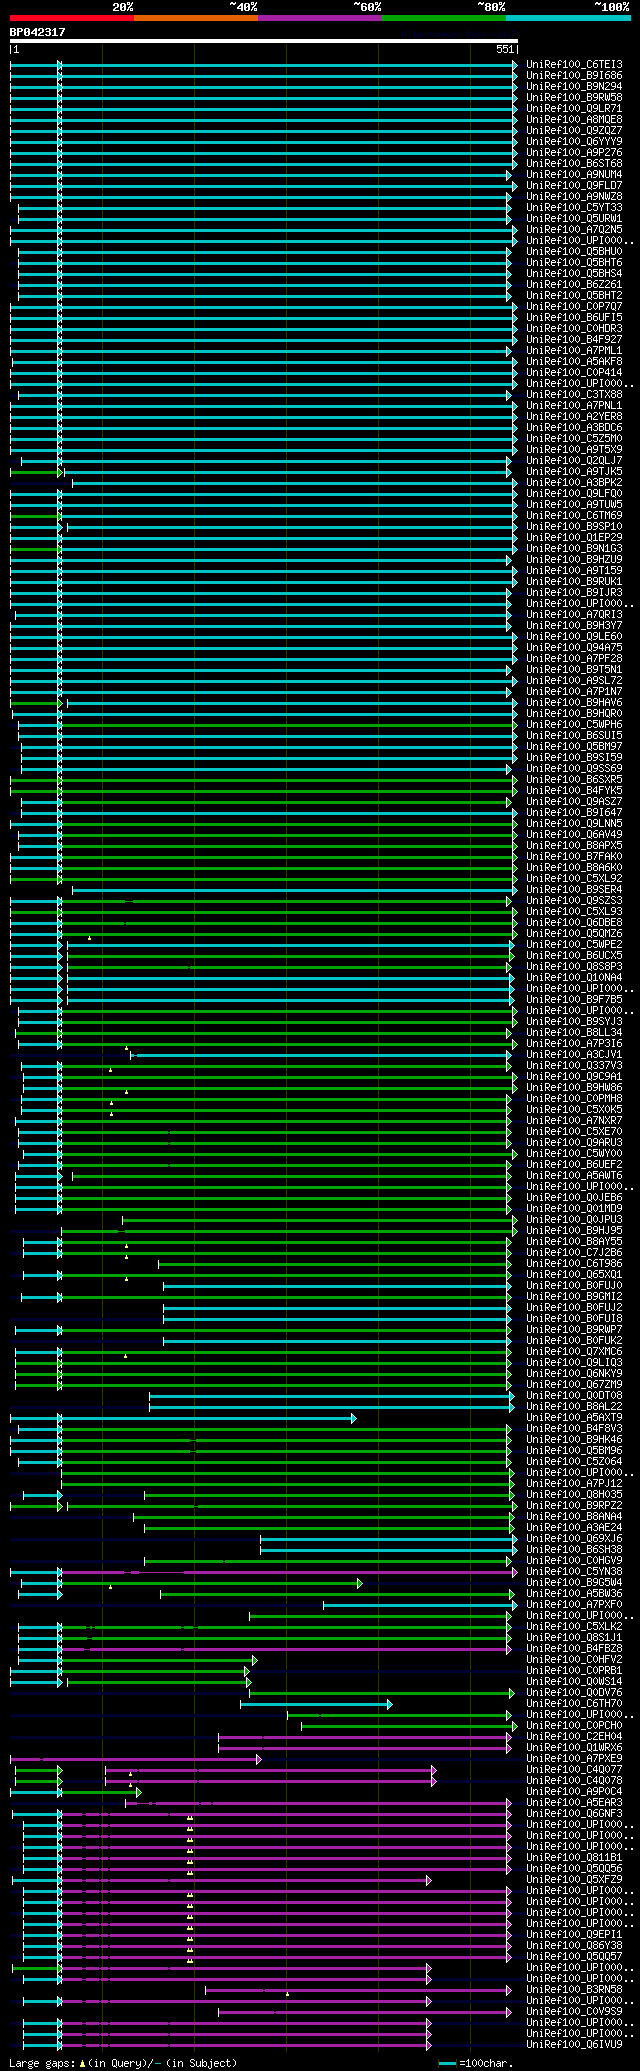640x2071 pixels.
Task: Select the UniRef100_B8AY55 label
Action: pyautogui.click(x=574, y=1242)
